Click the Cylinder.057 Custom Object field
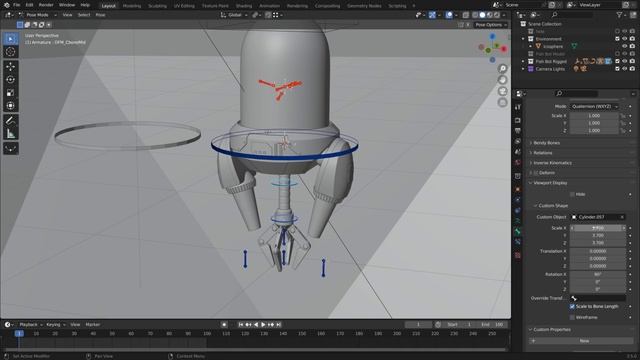The image size is (640, 360). (x=598, y=217)
